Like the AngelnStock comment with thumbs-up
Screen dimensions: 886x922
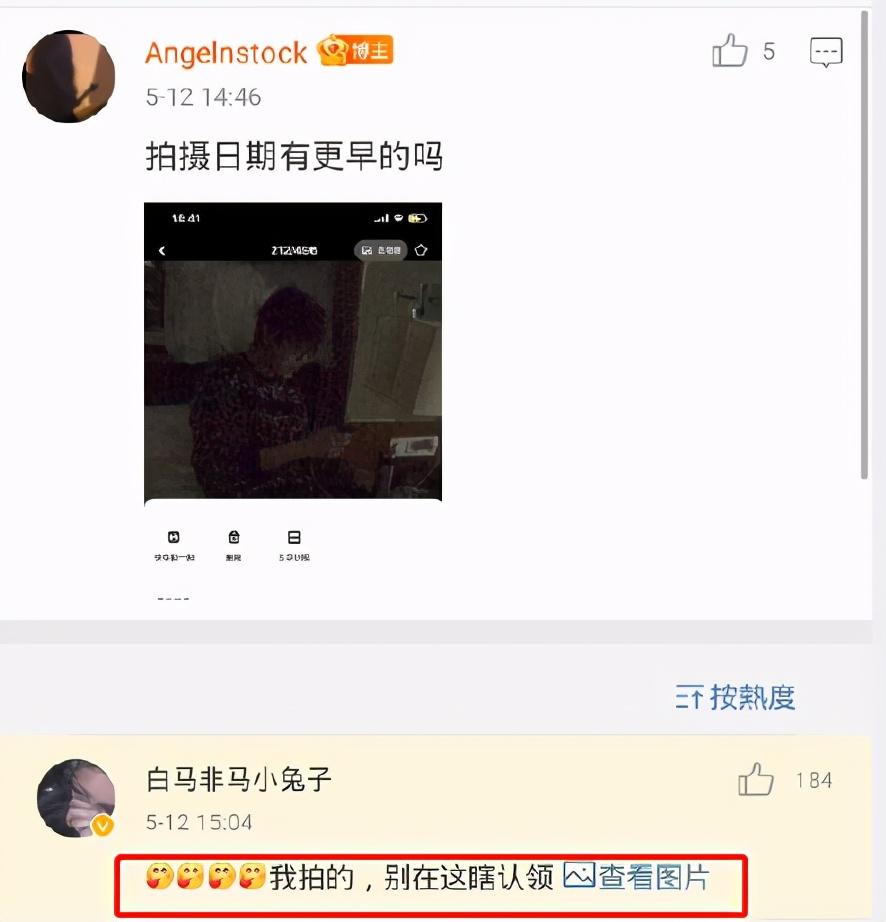730,51
